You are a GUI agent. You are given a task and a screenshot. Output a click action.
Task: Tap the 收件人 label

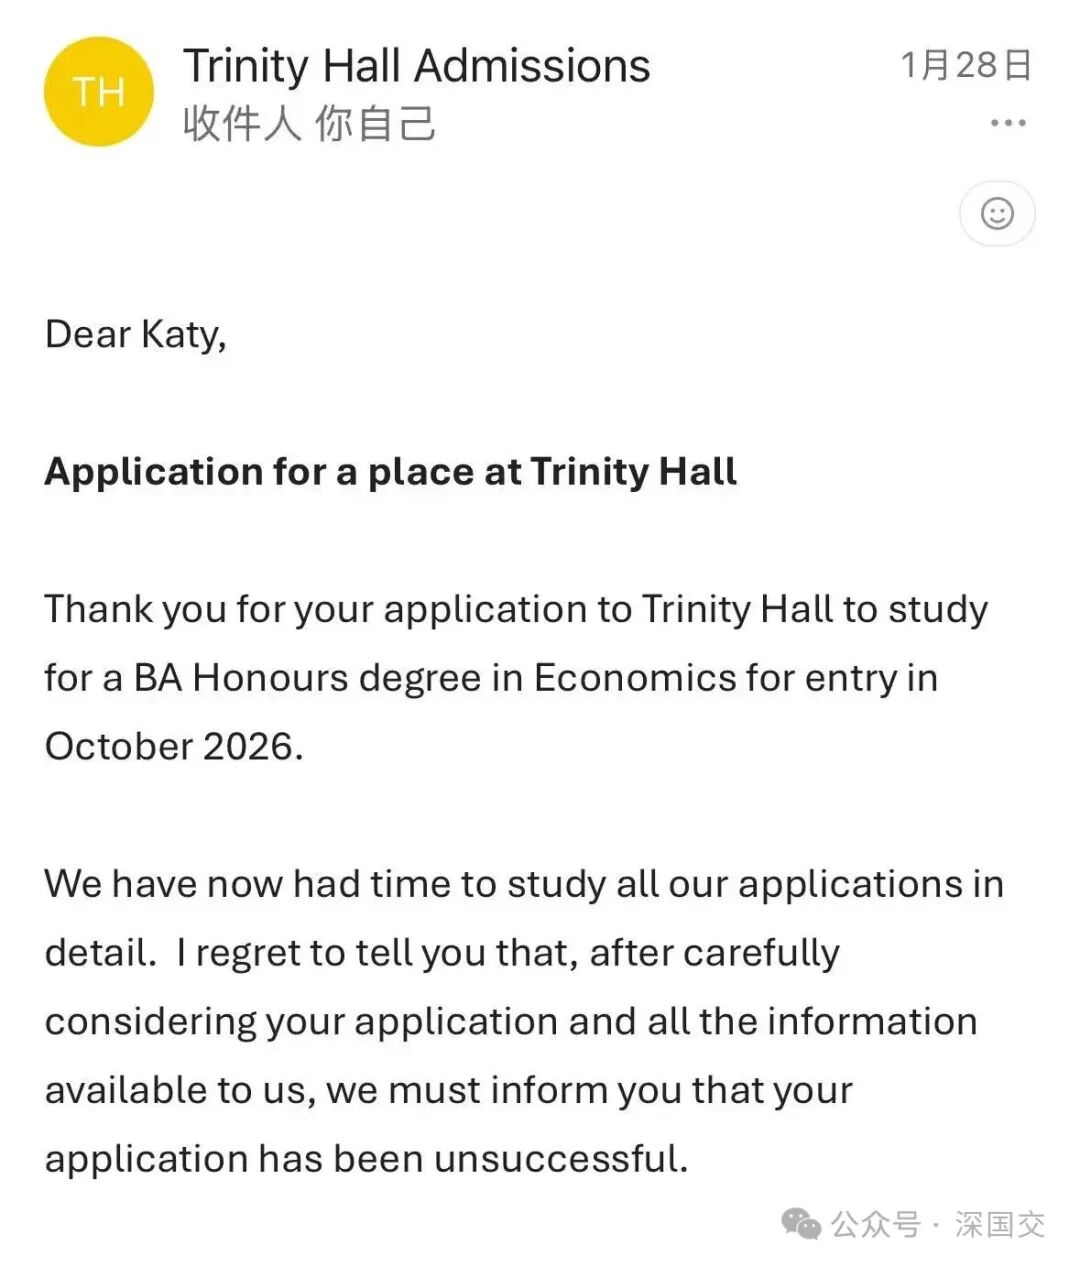(x=242, y=124)
